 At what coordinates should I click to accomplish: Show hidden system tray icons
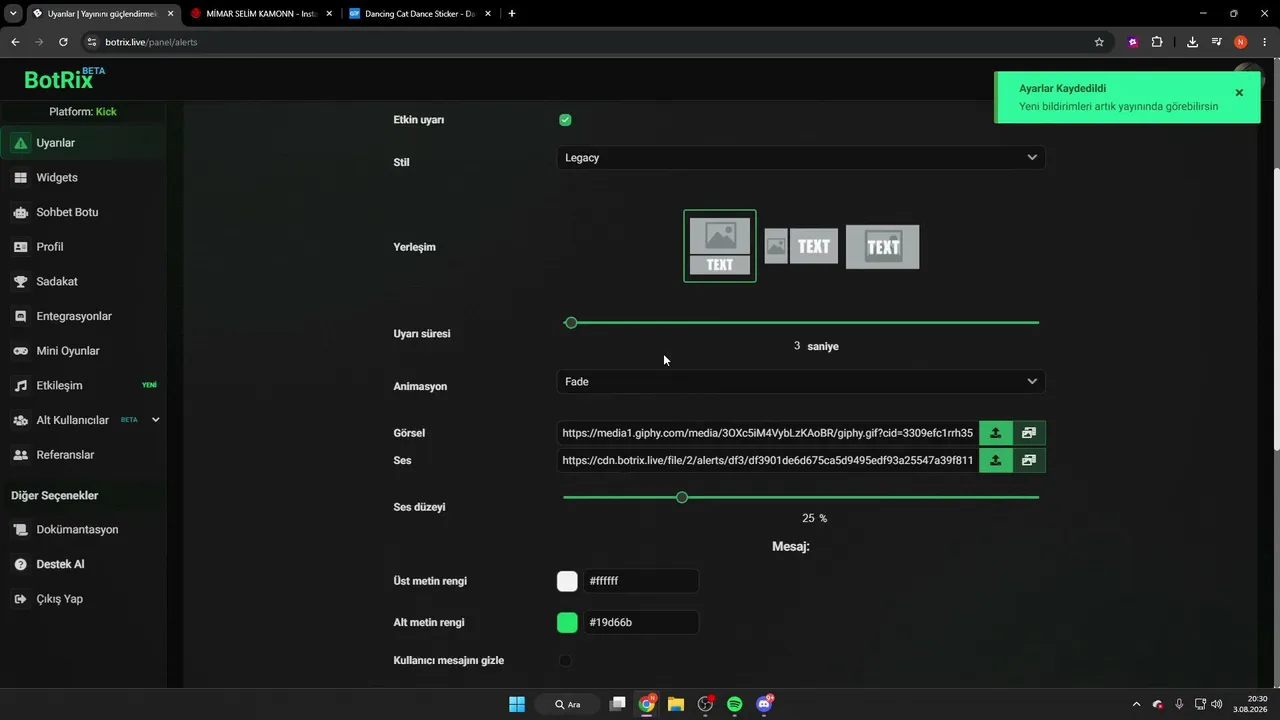coord(1135,704)
